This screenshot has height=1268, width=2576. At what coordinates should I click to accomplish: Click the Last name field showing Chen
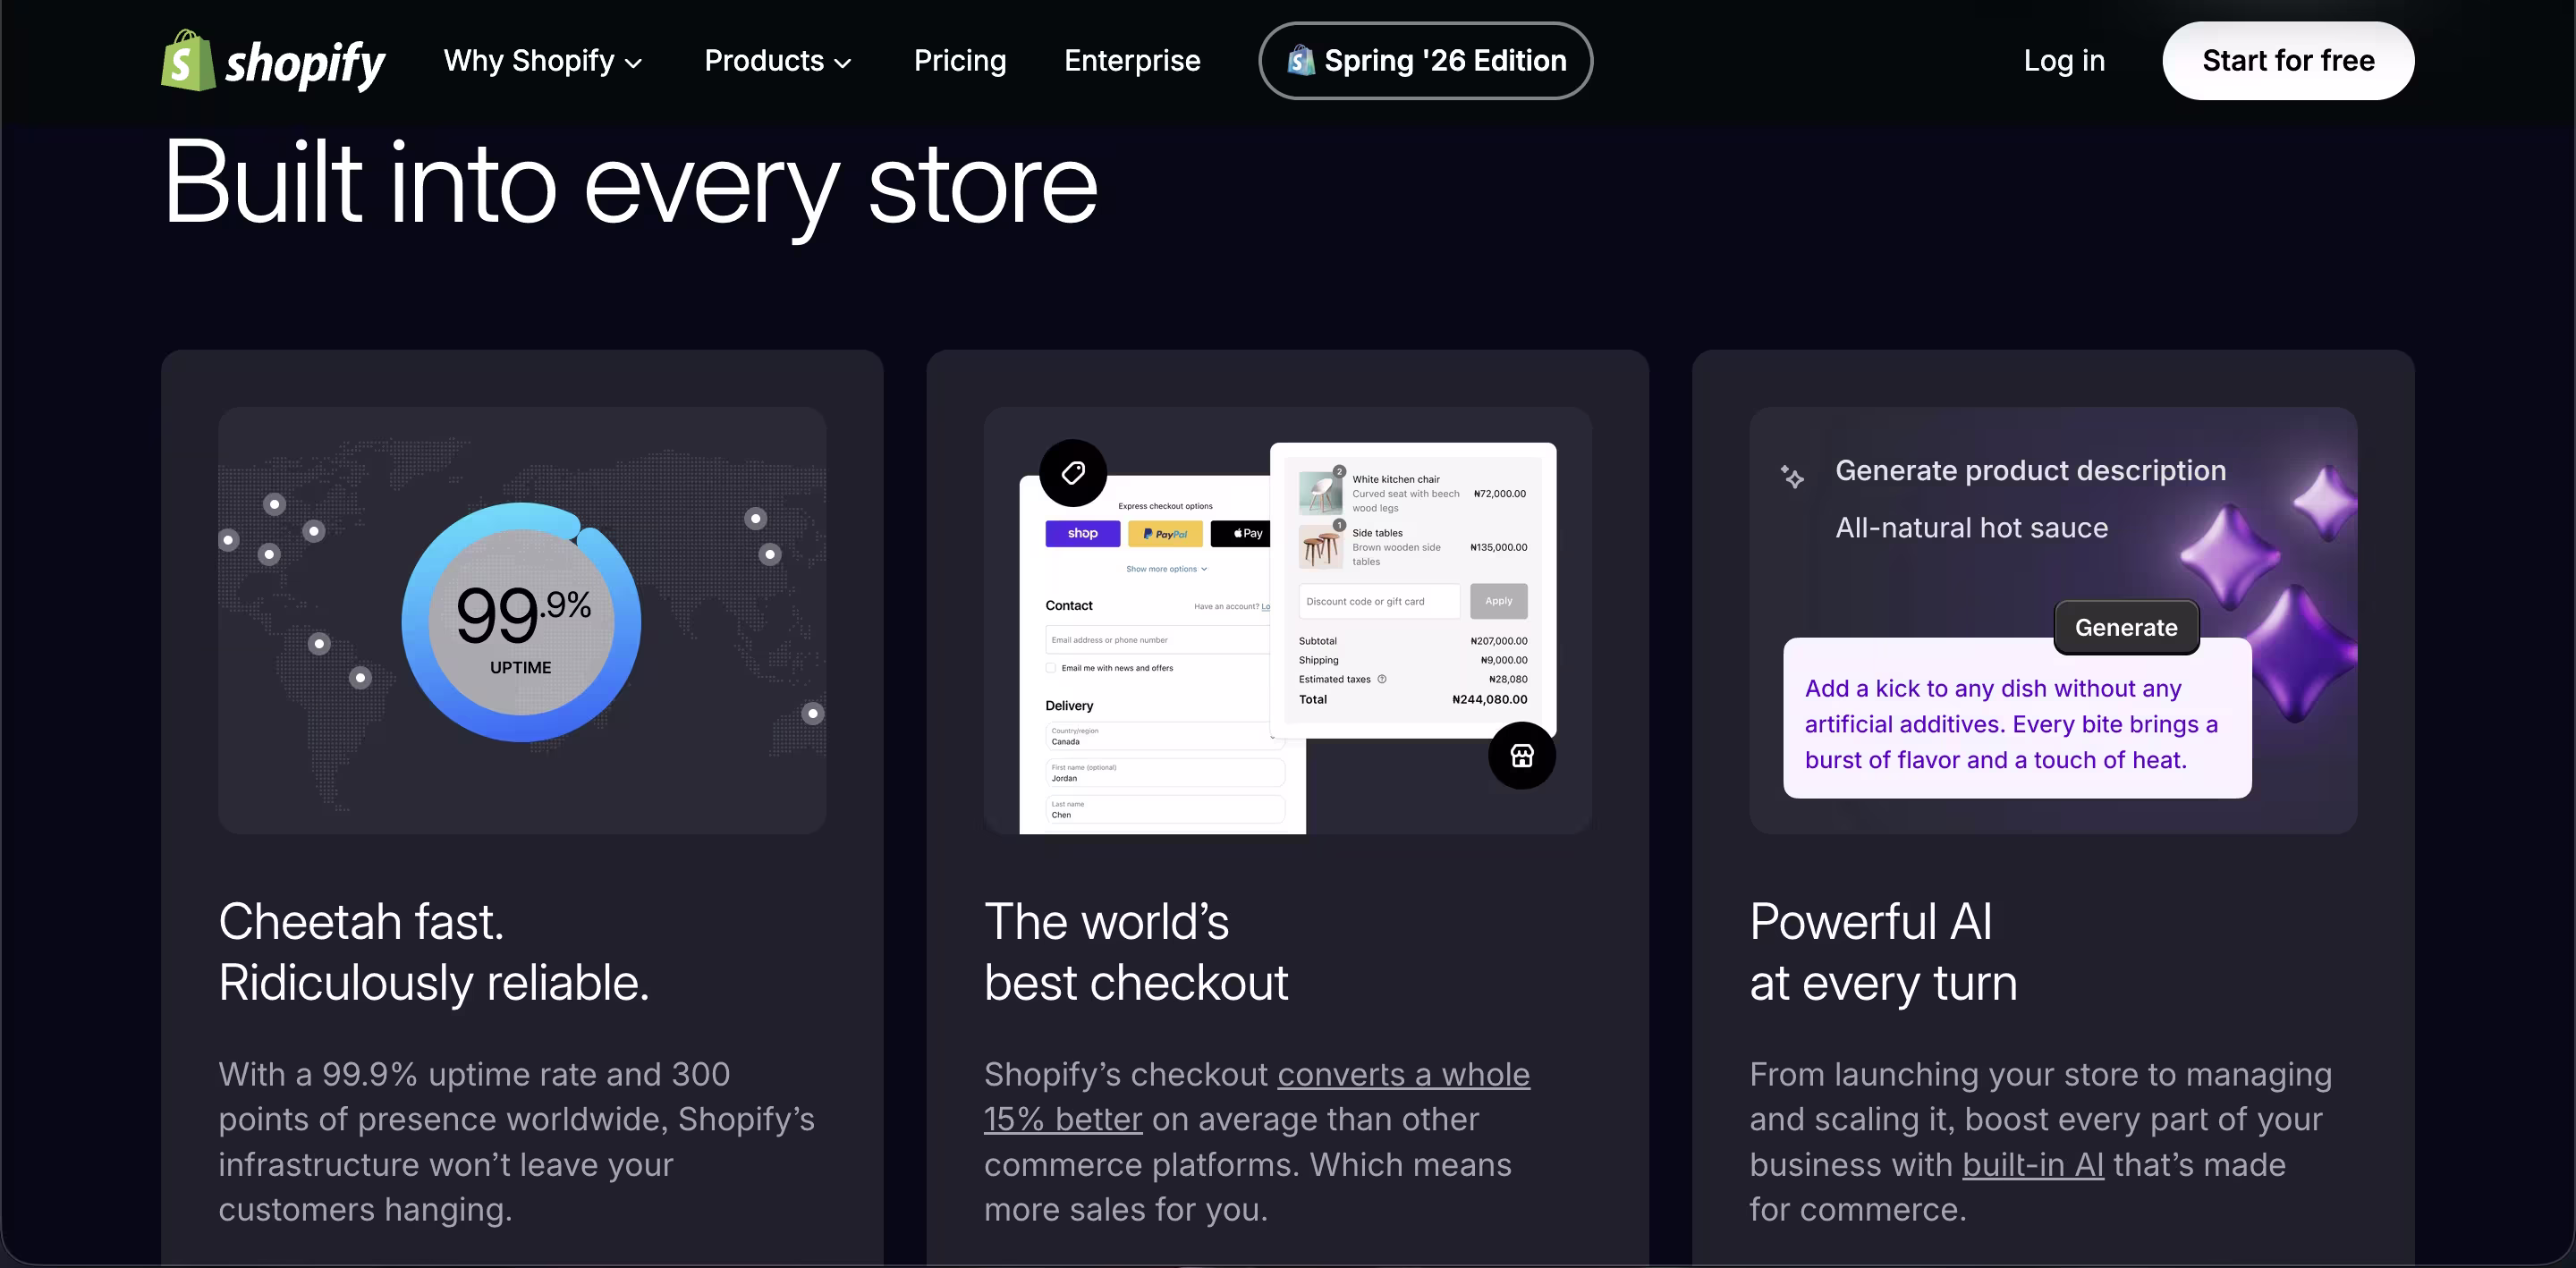(1164, 809)
